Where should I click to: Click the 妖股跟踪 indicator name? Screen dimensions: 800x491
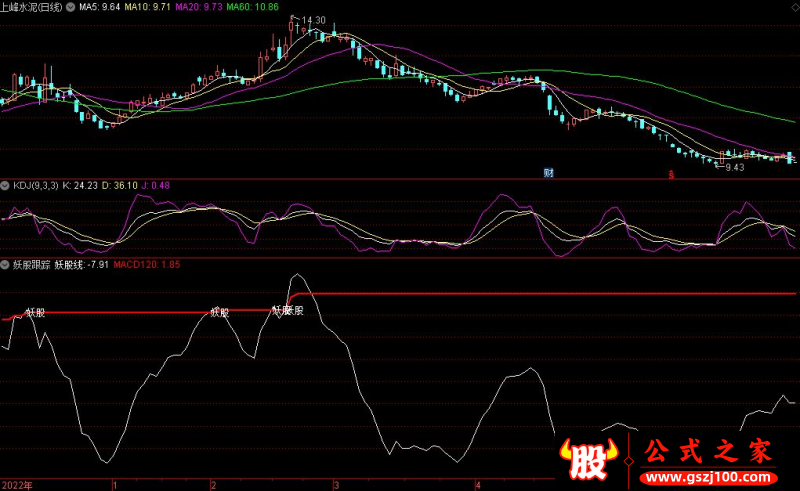point(30,265)
